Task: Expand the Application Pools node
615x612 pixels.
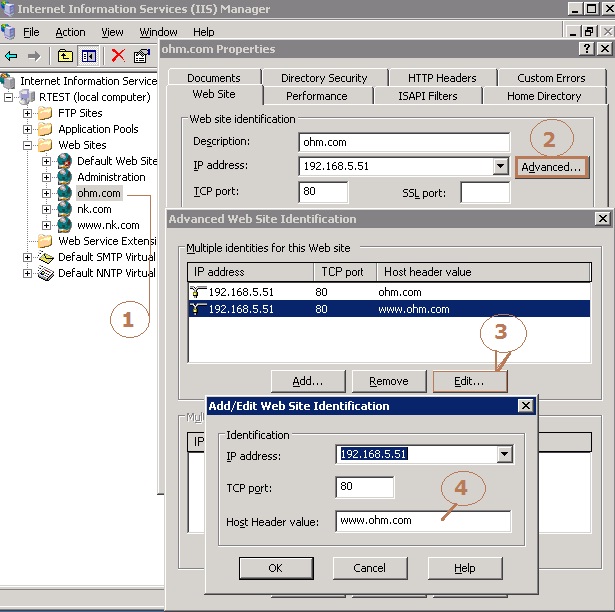Action: [x=27, y=129]
